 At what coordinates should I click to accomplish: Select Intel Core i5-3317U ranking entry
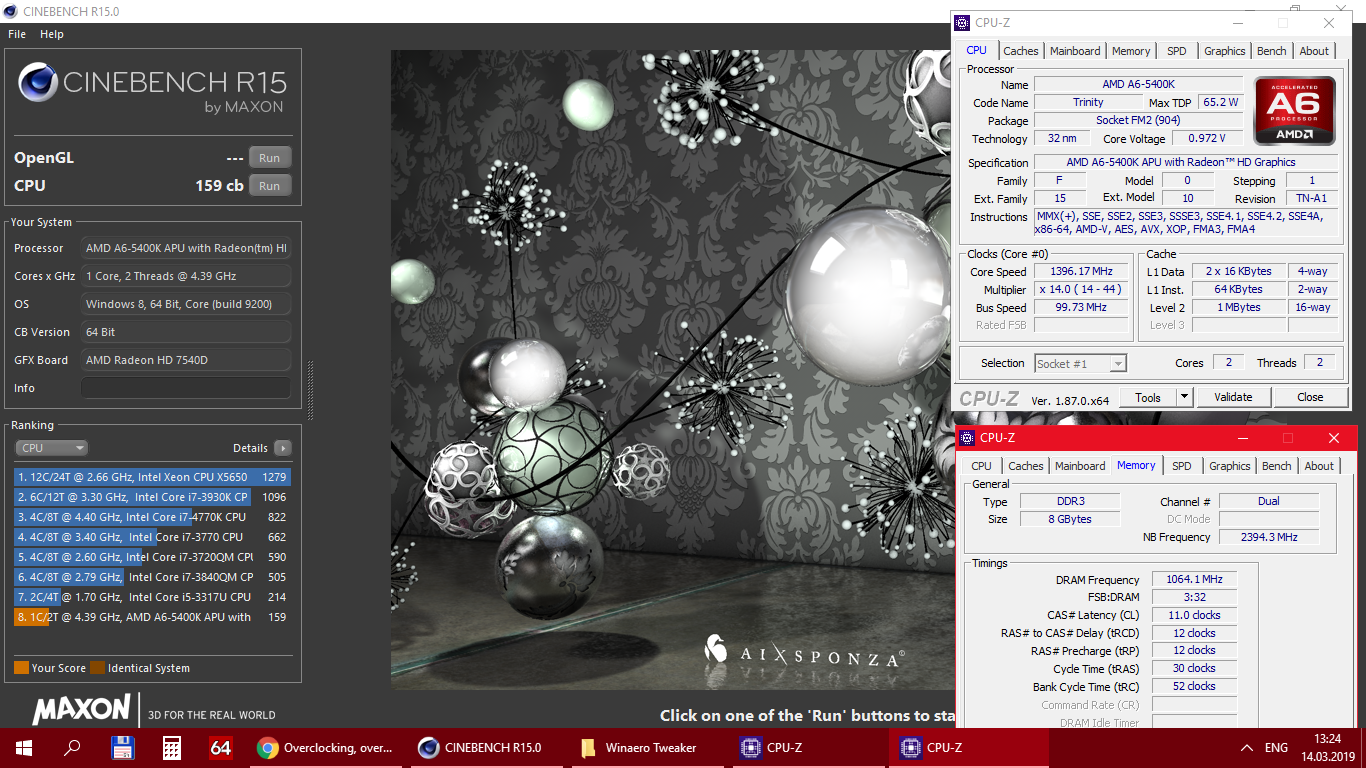pyautogui.click(x=152, y=597)
